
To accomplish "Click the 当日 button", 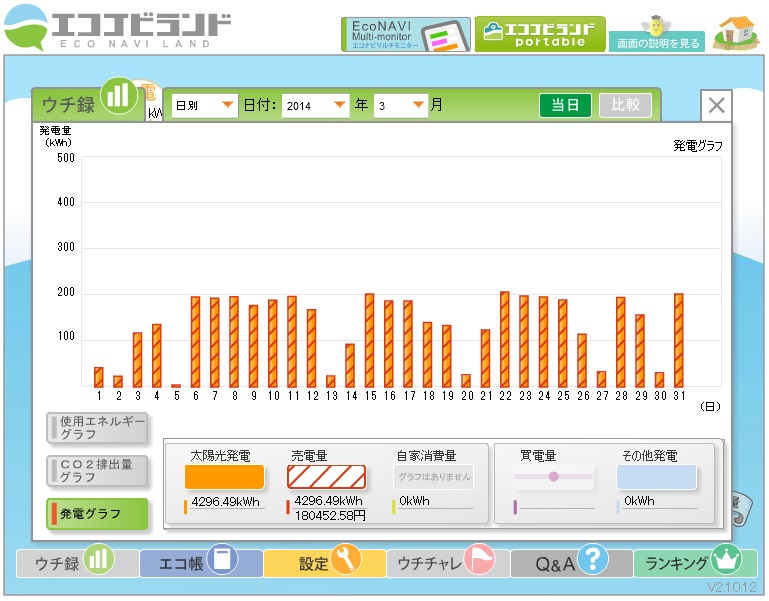I will [x=565, y=105].
